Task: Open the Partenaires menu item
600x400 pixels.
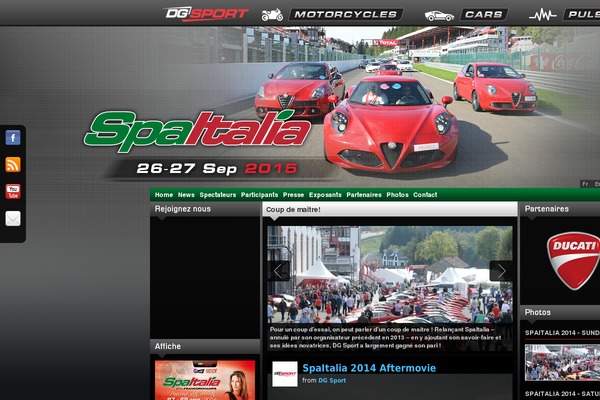Action: 364,195
